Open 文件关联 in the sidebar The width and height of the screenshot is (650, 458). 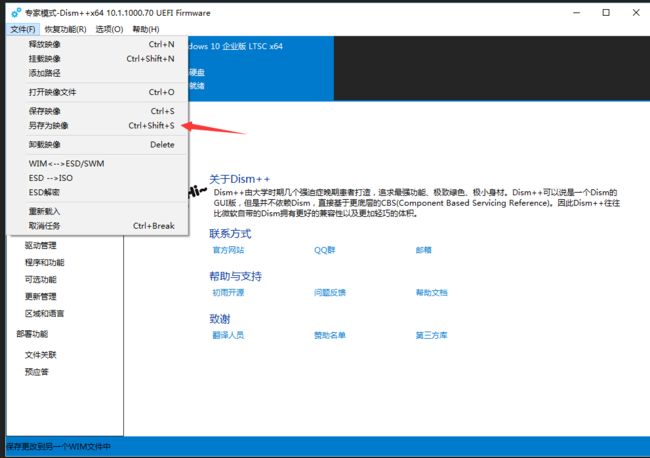pyautogui.click(x=41, y=355)
